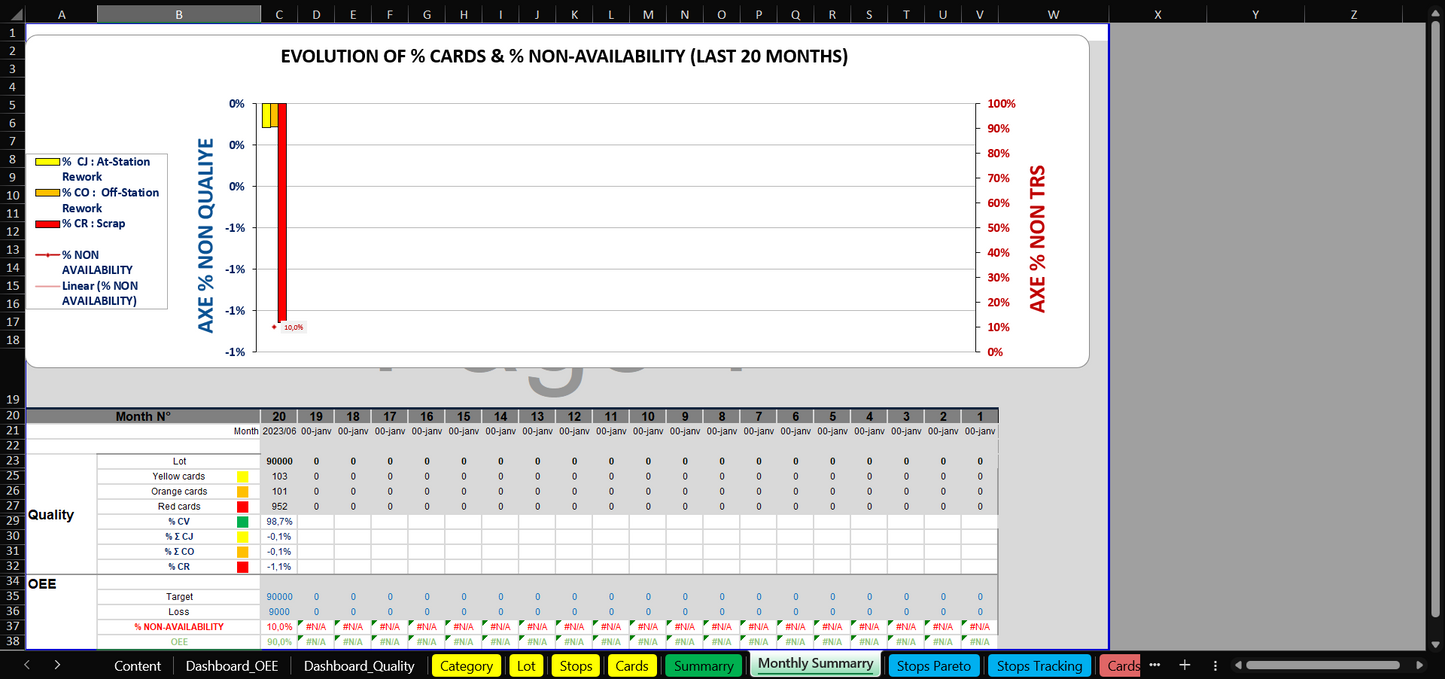Open hidden sheet tabs ellipsis menu
Viewport: 1445px width, 679px height.
pyautogui.click(x=1154, y=665)
